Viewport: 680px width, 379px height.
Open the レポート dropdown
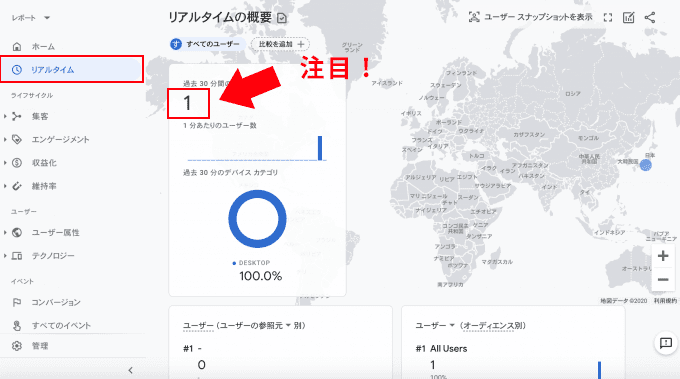coord(30,18)
